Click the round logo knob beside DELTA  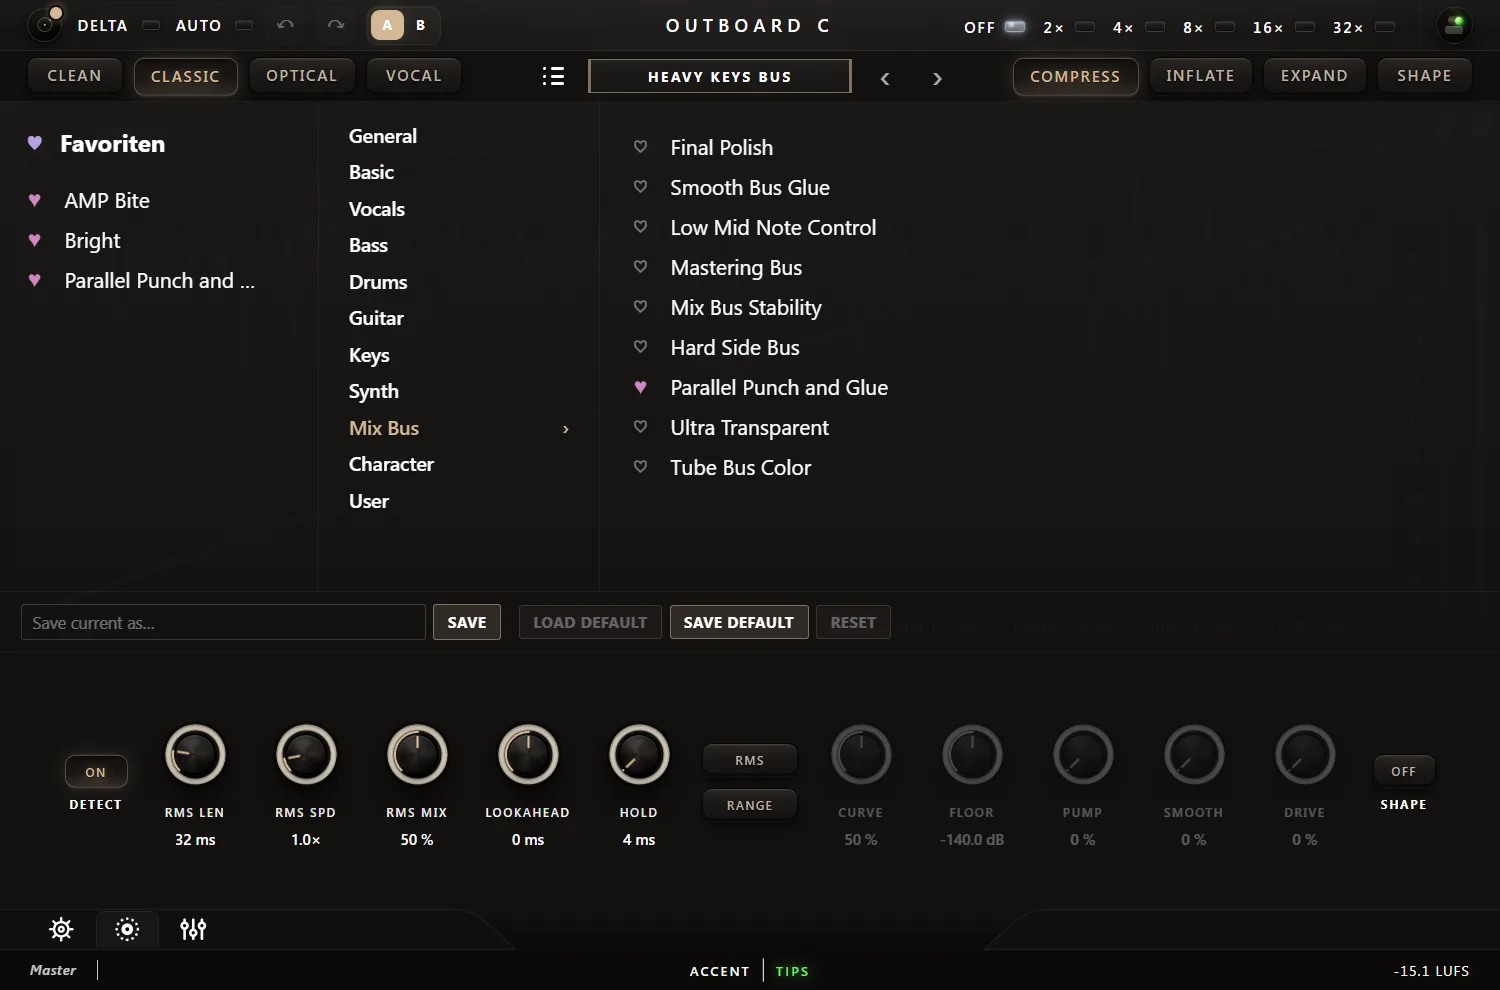(x=45, y=24)
